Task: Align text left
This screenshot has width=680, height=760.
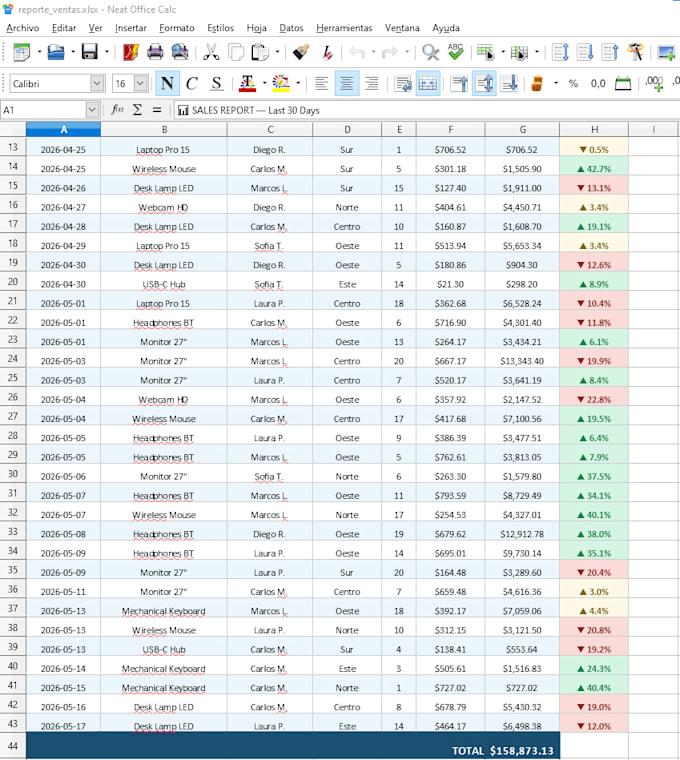Action: pos(321,83)
